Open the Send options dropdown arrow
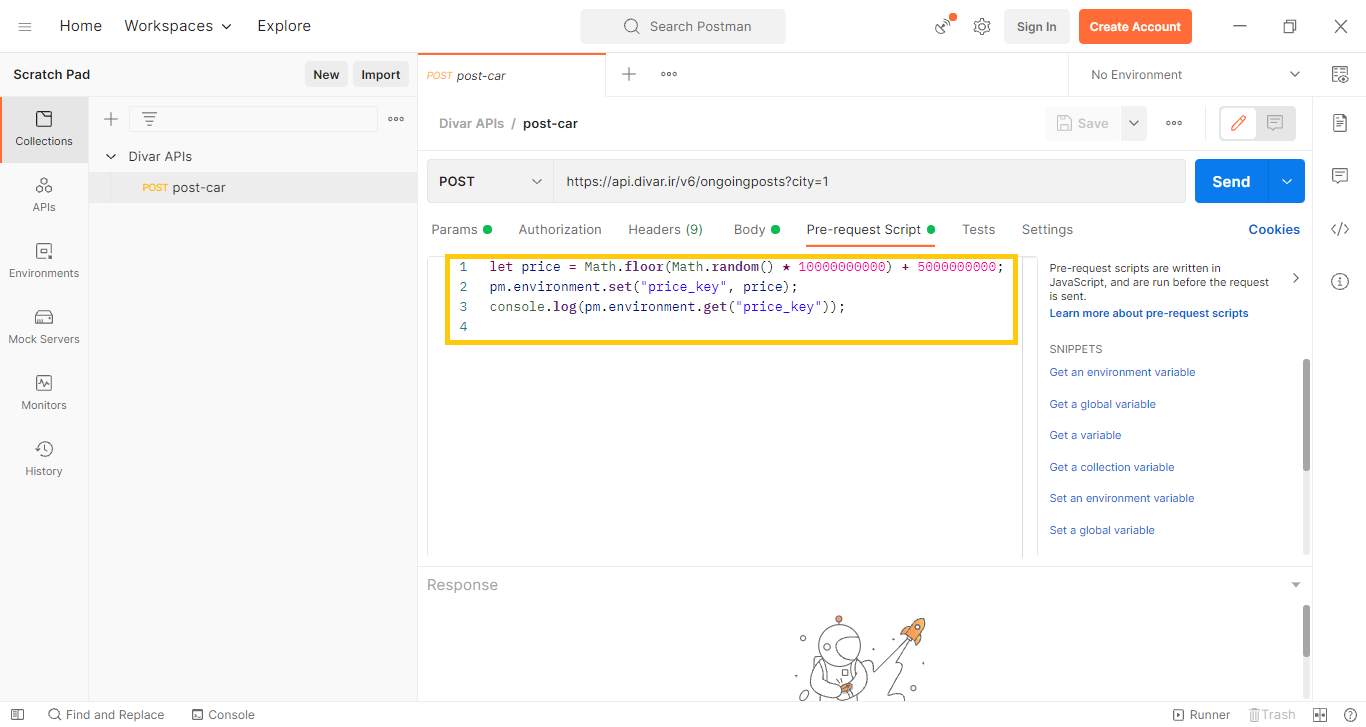 pos(1287,181)
